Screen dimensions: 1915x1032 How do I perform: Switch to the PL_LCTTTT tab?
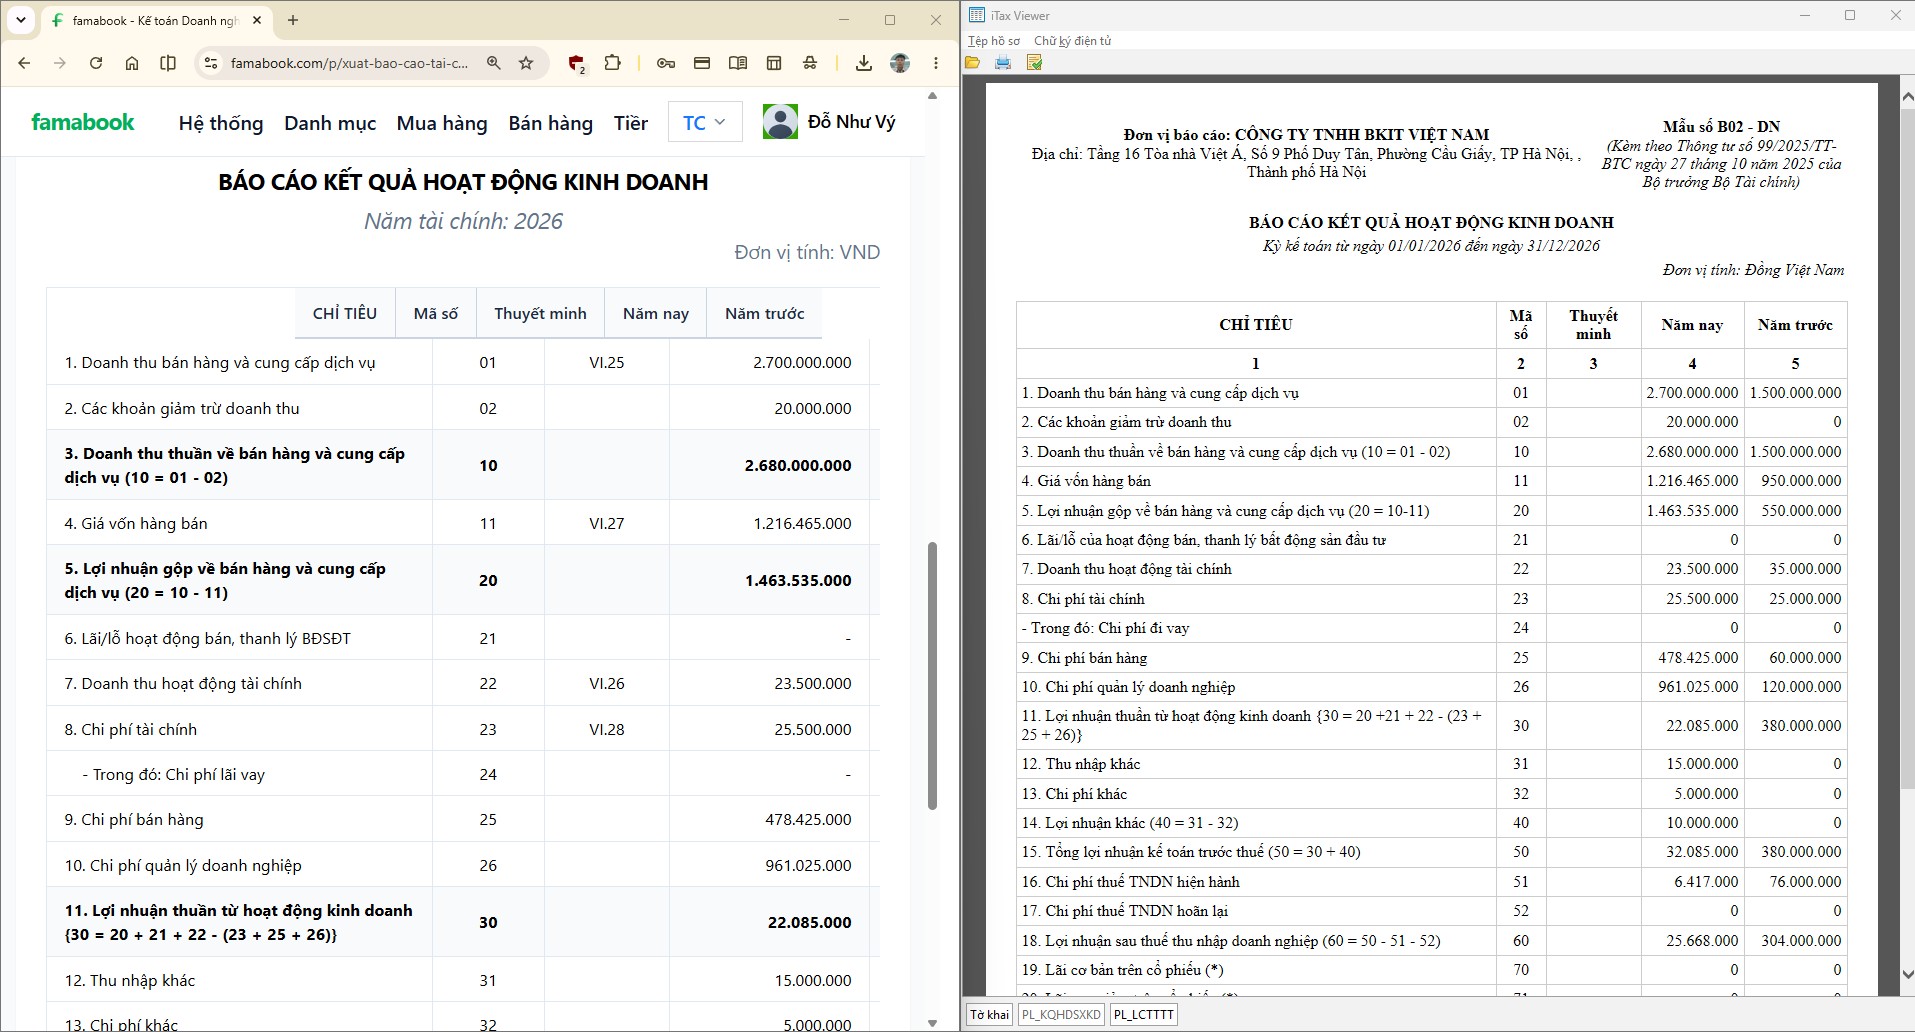pos(1143,1014)
